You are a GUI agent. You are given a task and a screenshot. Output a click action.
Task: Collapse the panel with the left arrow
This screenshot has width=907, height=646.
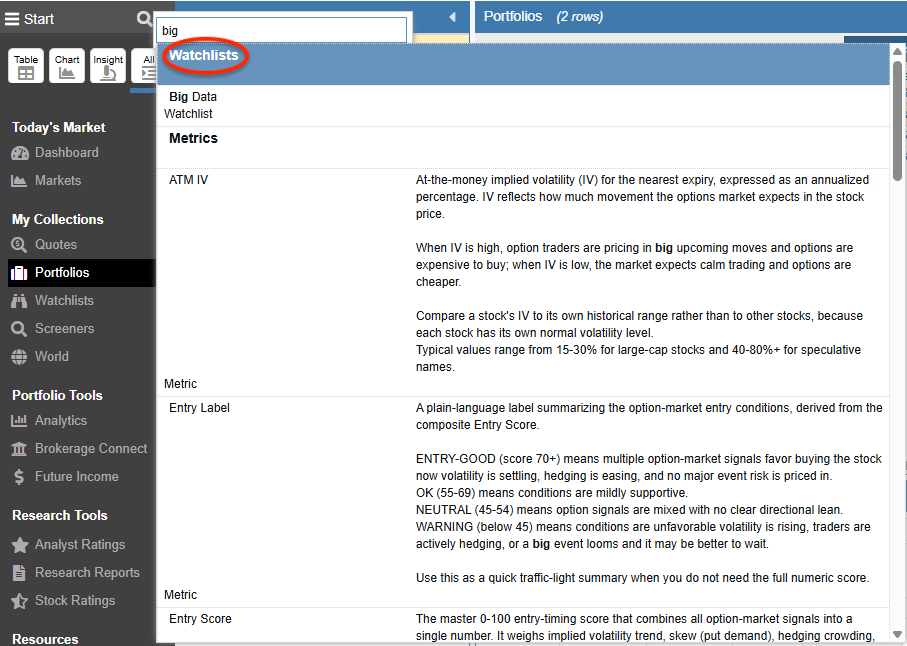(452, 17)
